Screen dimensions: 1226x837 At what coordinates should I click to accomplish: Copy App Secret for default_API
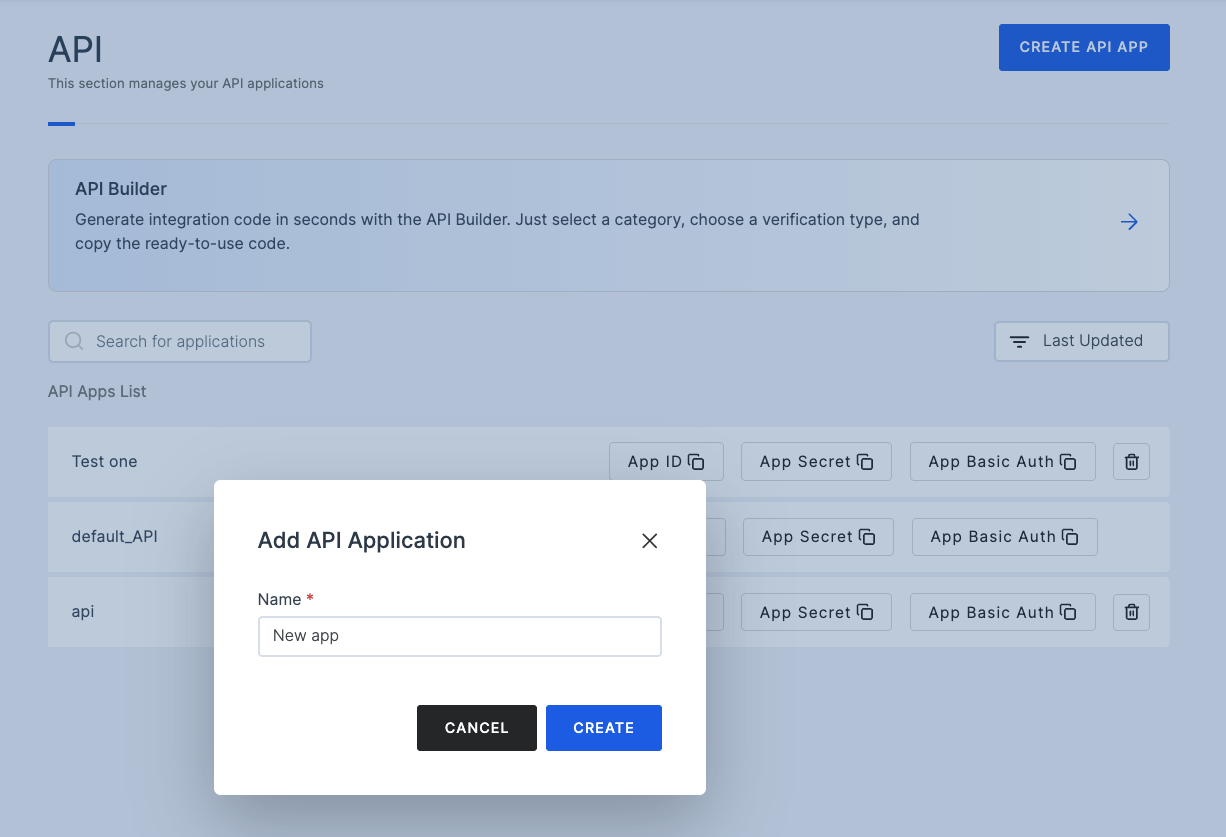(x=818, y=537)
